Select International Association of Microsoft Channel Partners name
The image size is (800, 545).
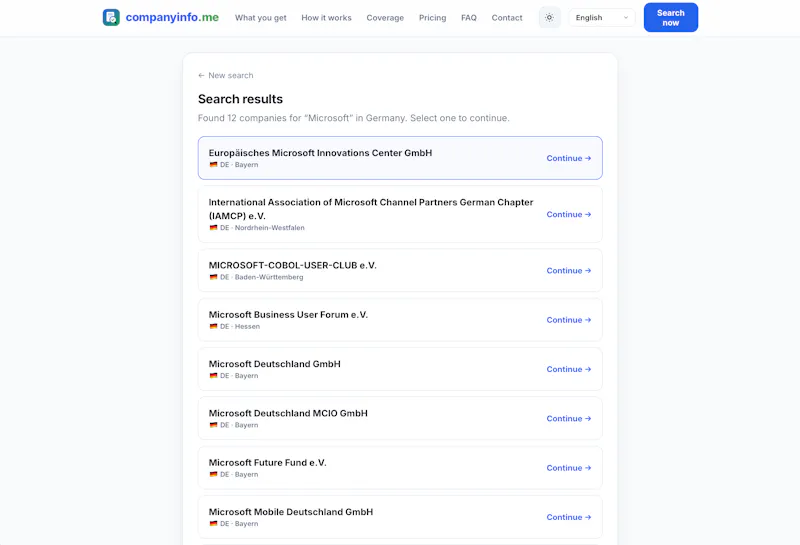click(371, 209)
